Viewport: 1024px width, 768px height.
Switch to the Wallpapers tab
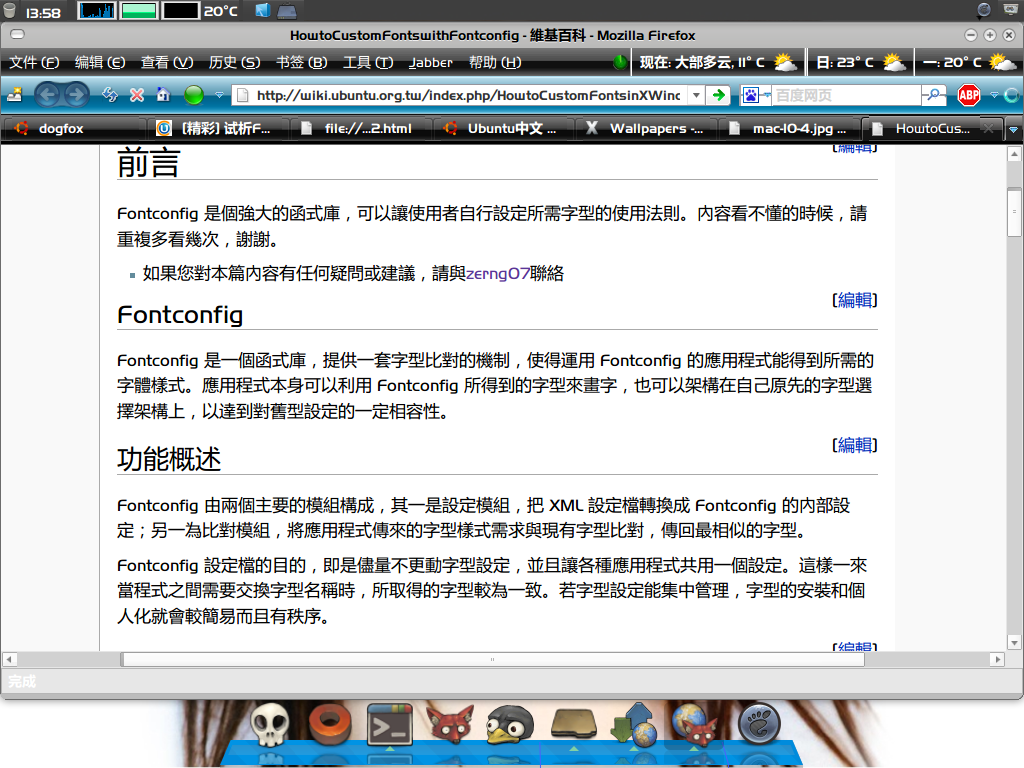[647, 129]
